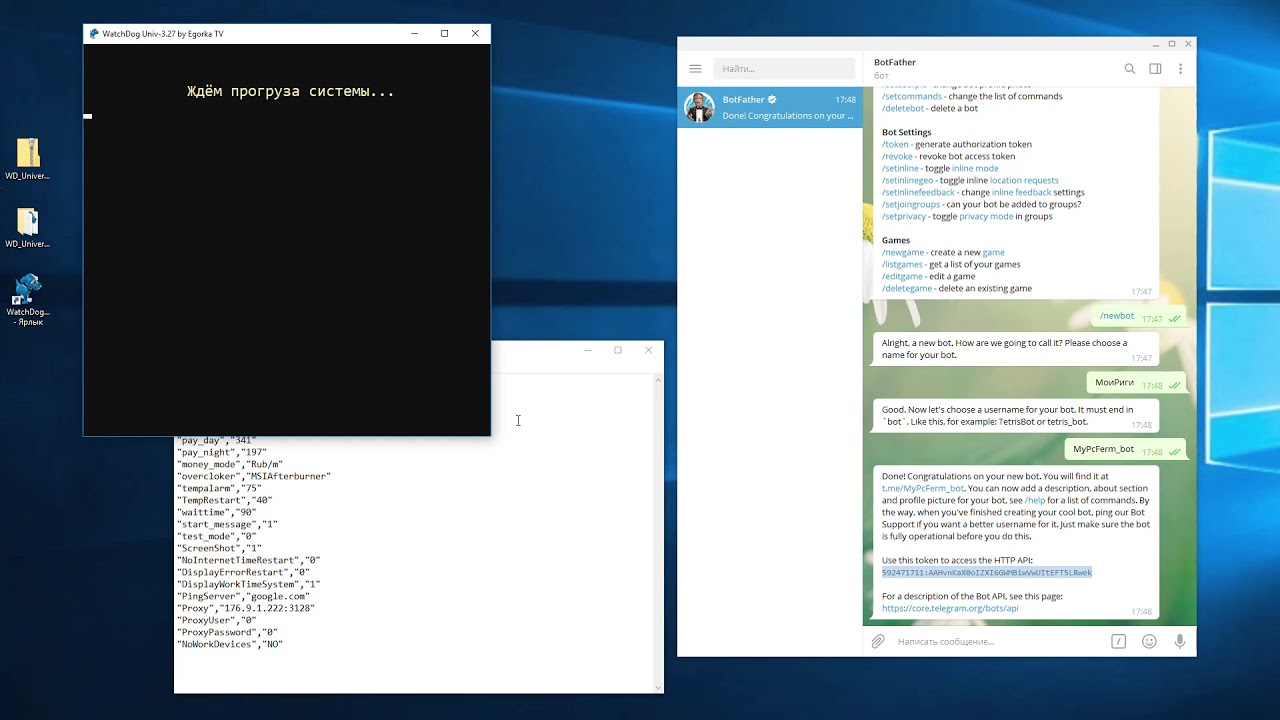Click the search icon in BotFather chat header
This screenshot has width=1280, height=720.
1130,69
